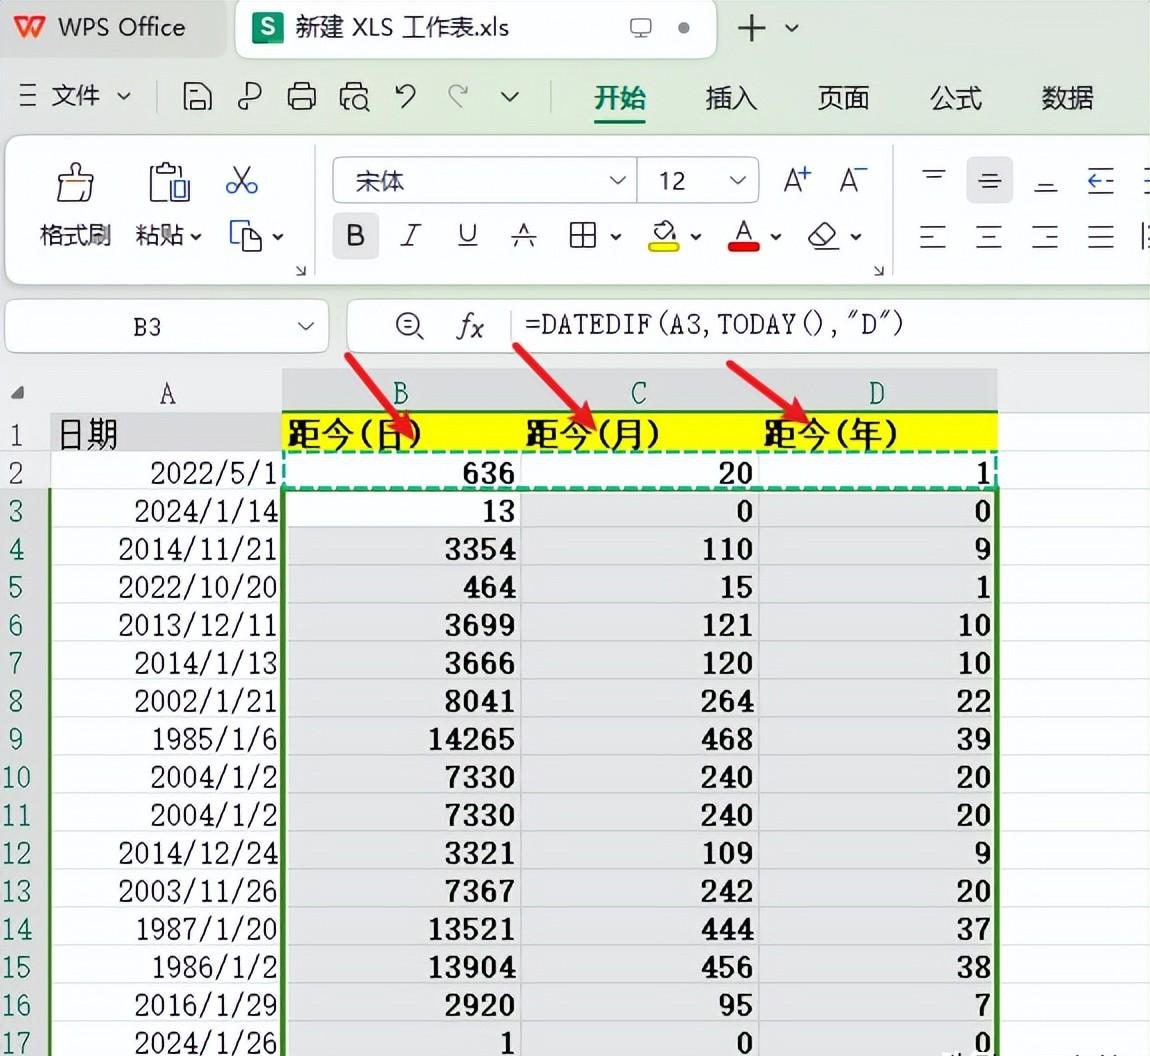Image resolution: width=1150 pixels, height=1056 pixels.
Task: Click the Cut scissors icon
Action: tap(241, 180)
